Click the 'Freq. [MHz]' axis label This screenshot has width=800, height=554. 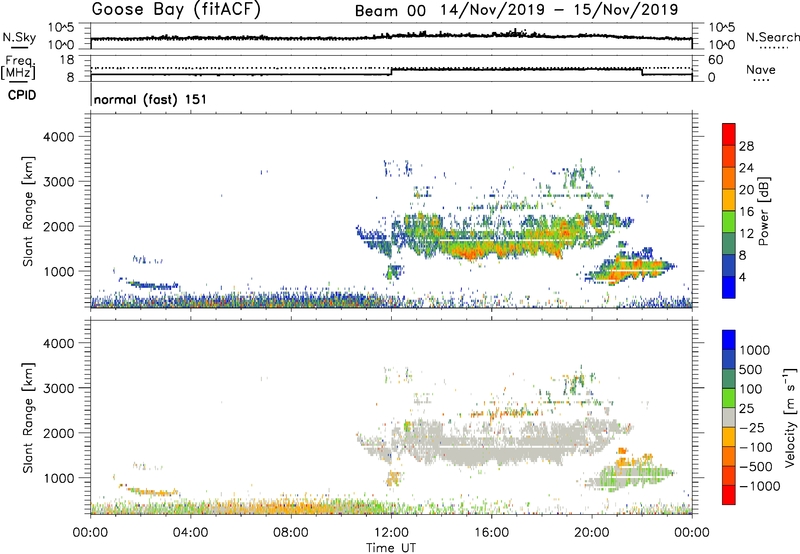click(19, 68)
